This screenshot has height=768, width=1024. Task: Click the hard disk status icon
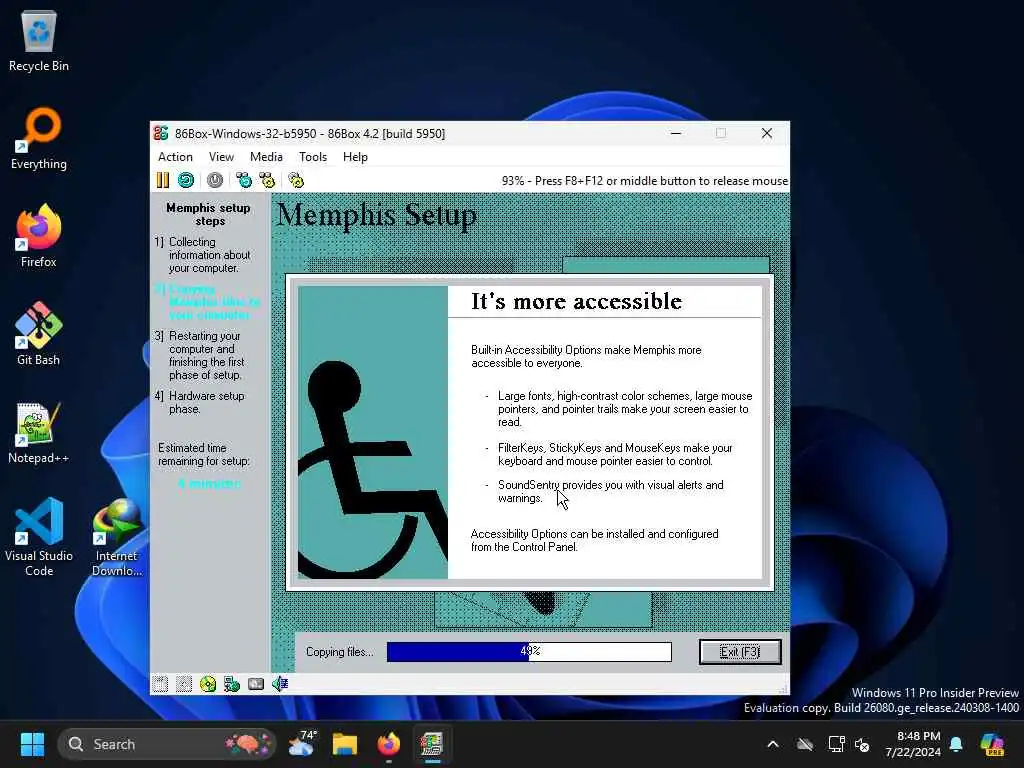click(x=256, y=684)
